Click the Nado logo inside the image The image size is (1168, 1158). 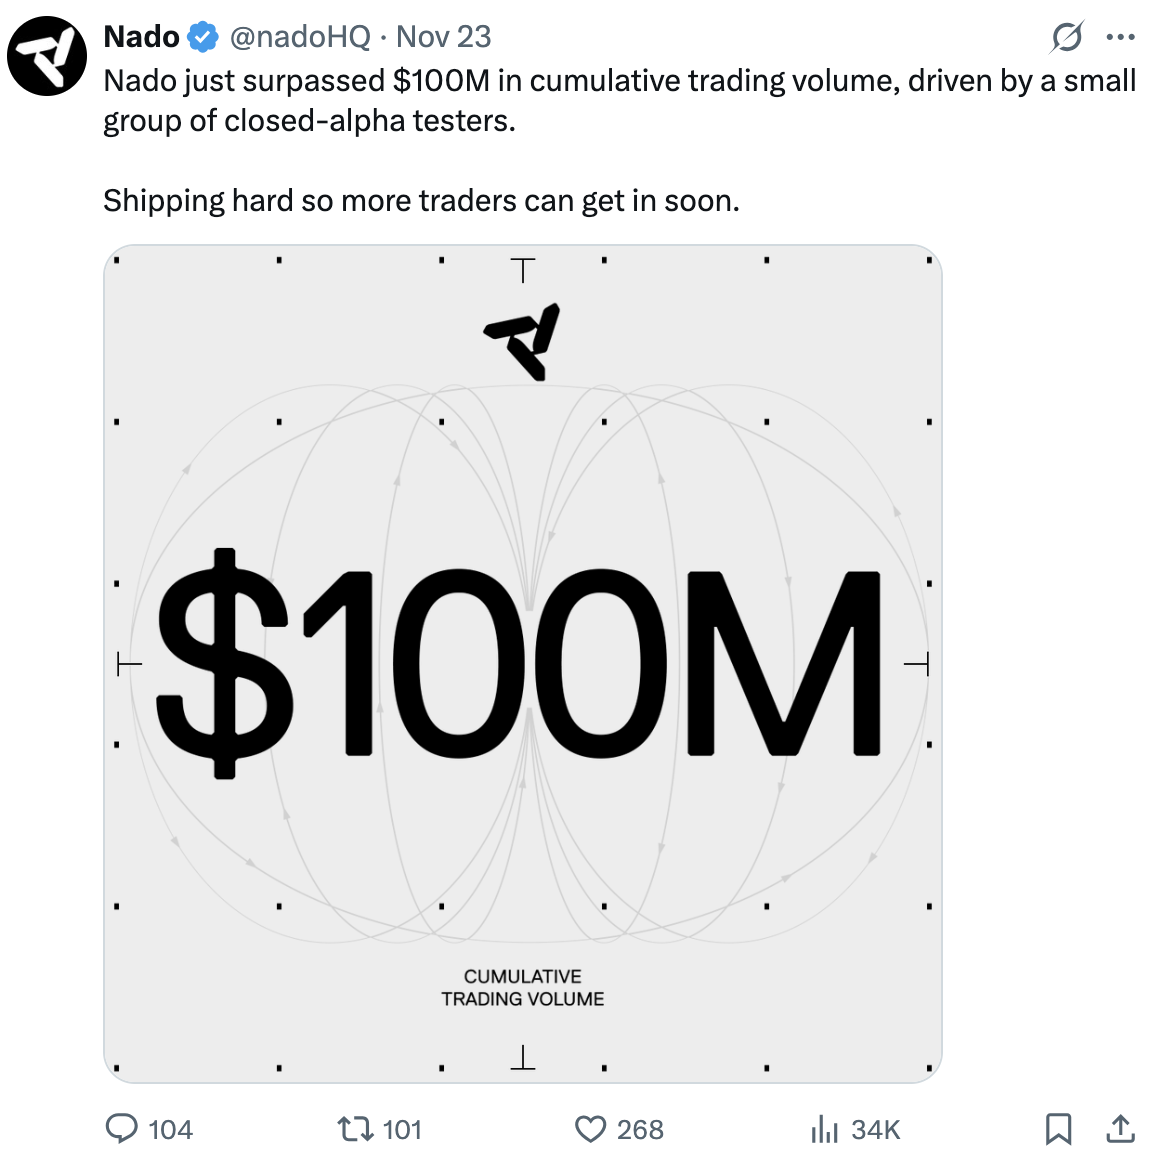pyautogui.click(x=523, y=340)
